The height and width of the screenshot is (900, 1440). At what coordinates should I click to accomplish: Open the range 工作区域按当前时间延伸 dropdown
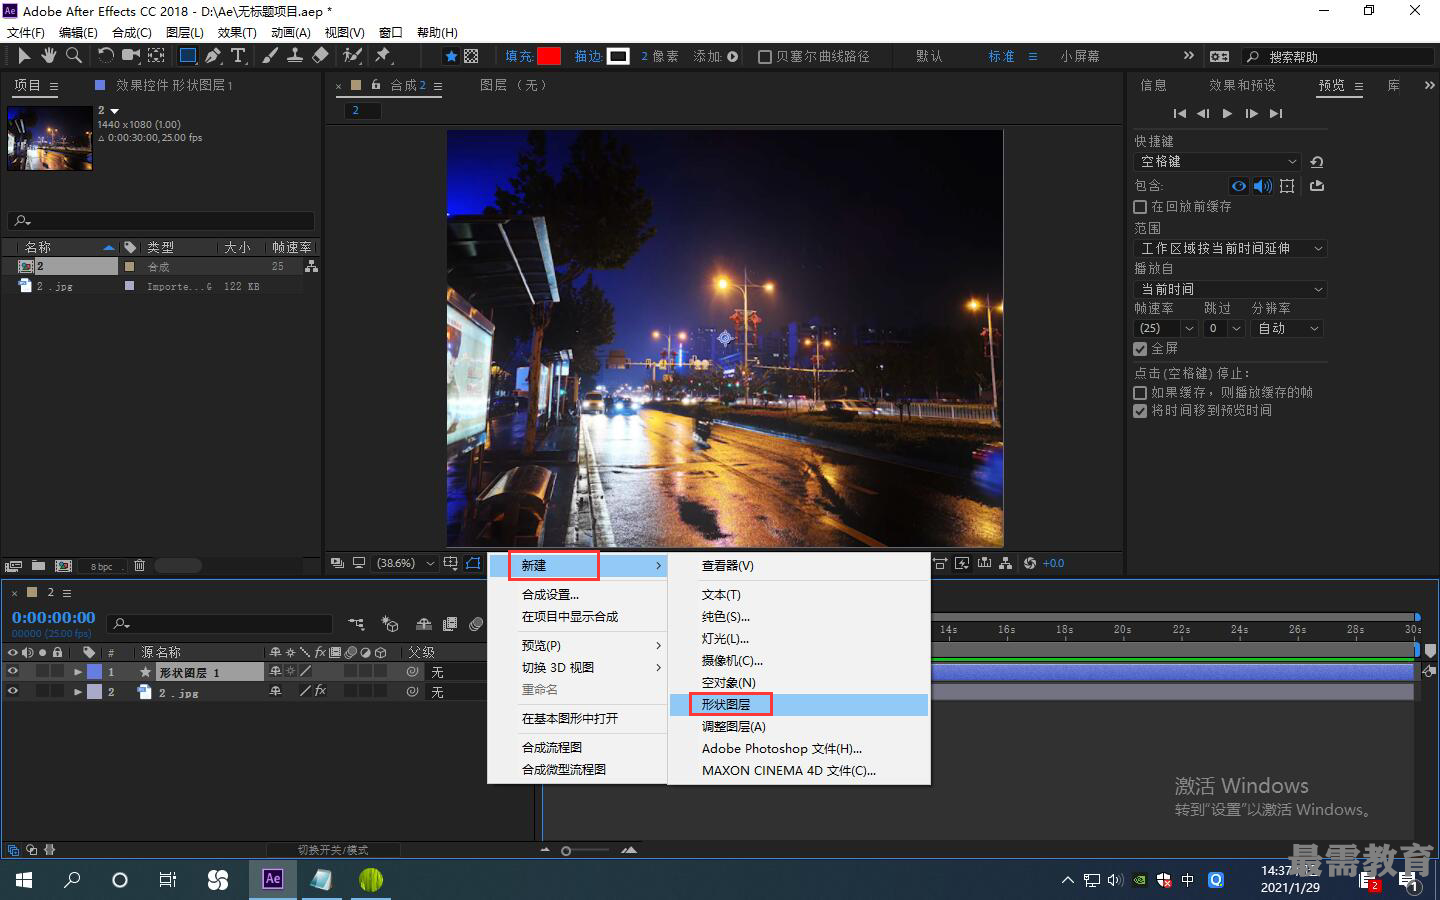point(1231,248)
